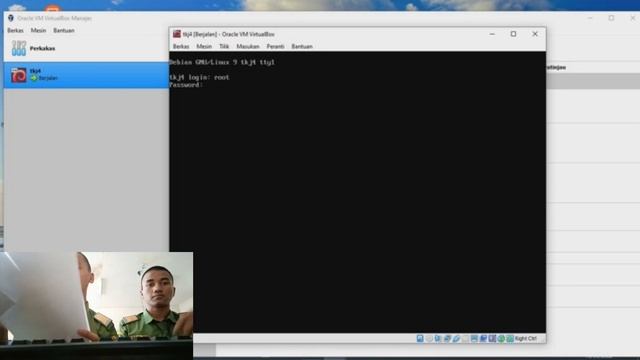Minimize the tkj4 VM window
Screen dimensions: 640x360
[492, 34]
